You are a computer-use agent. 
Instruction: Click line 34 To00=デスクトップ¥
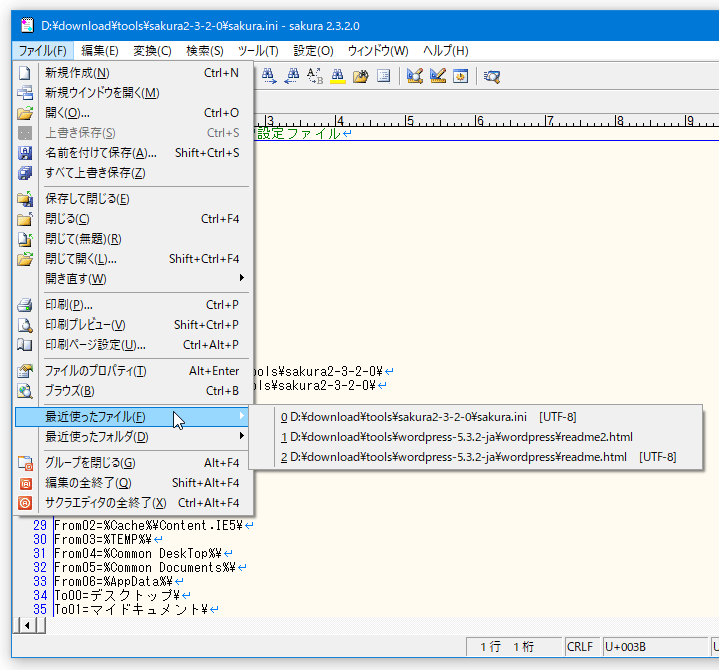[x=117, y=596]
